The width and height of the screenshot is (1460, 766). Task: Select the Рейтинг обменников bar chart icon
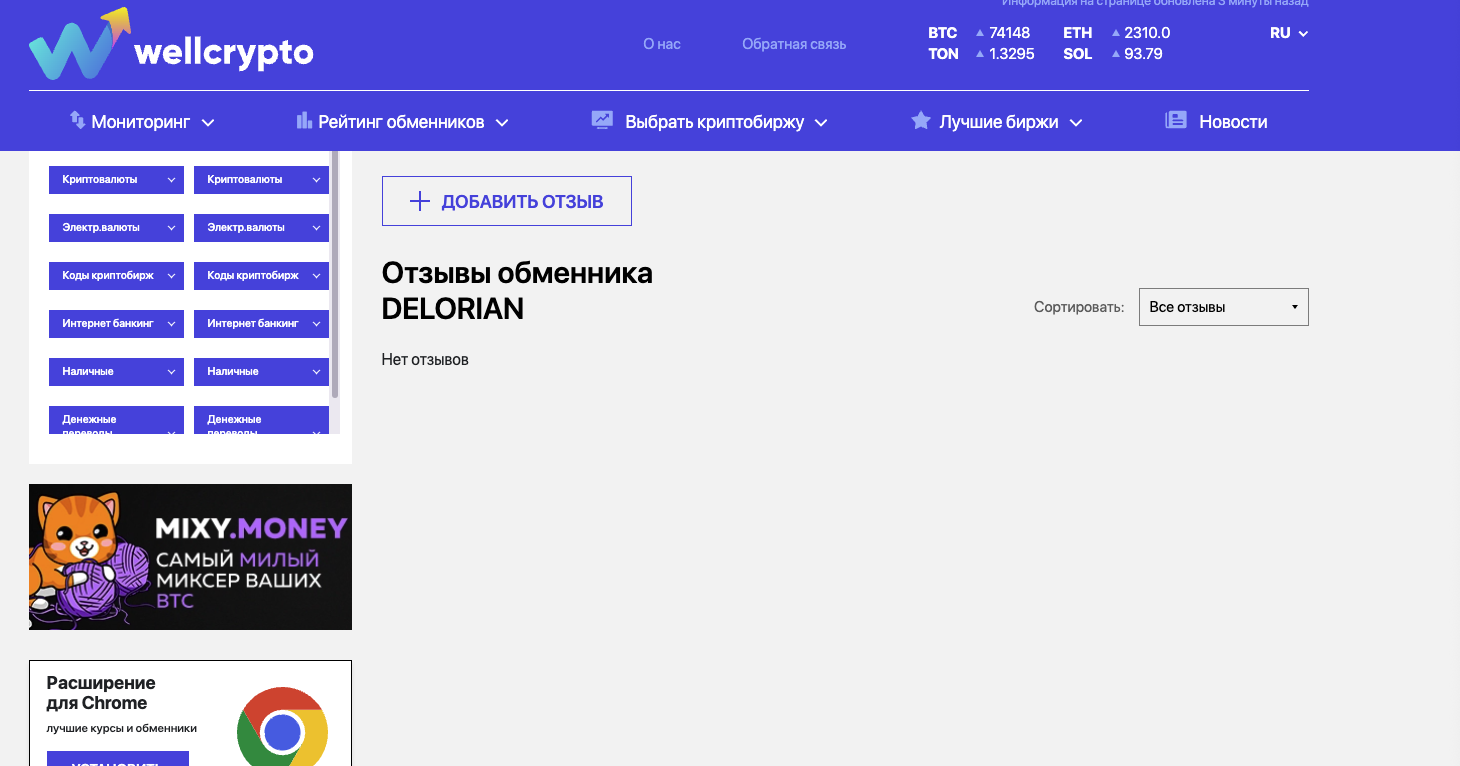tap(303, 121)
